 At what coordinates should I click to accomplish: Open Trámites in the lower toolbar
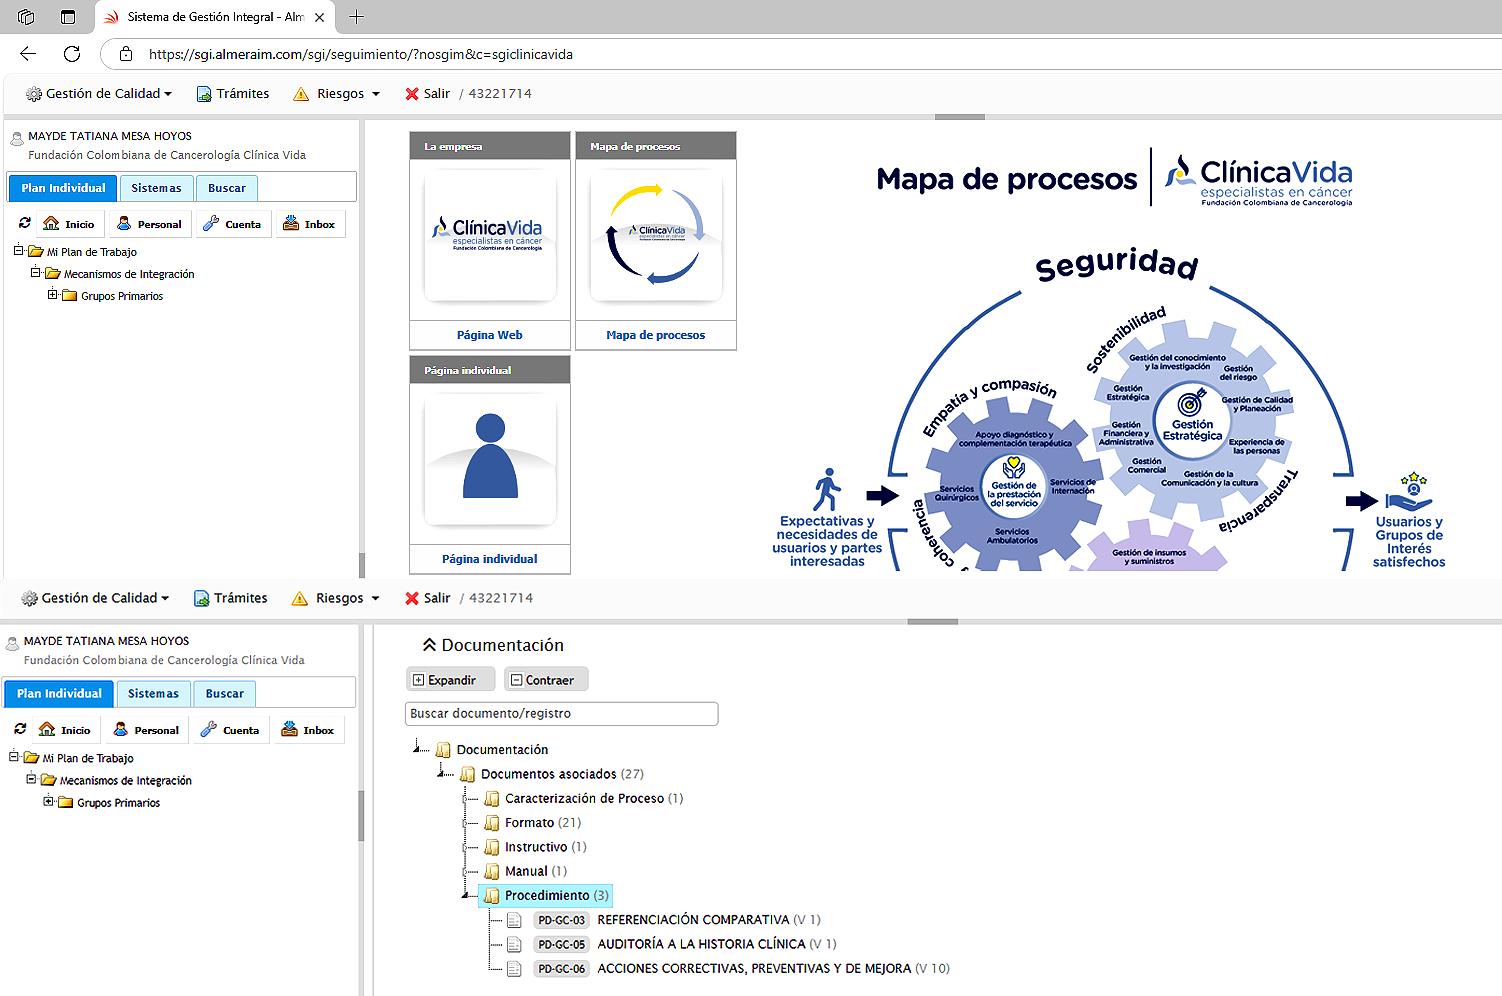(231, 598)
